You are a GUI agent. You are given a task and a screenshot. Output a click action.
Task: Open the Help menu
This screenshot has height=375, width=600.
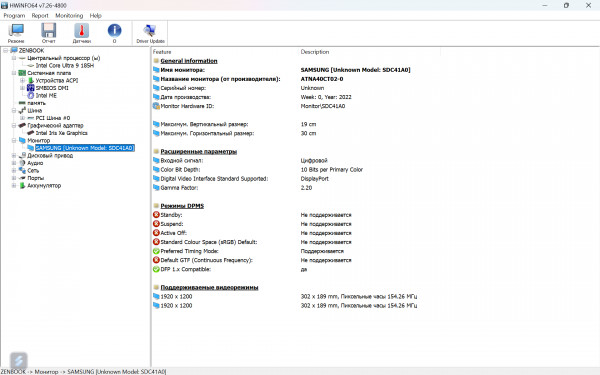pos(96,16)
